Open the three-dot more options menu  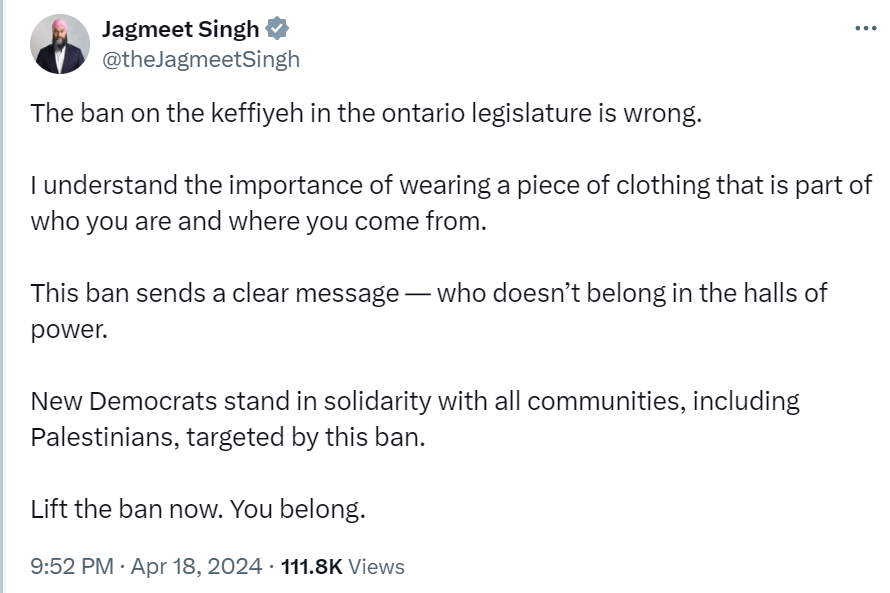[x=866, y=28]
